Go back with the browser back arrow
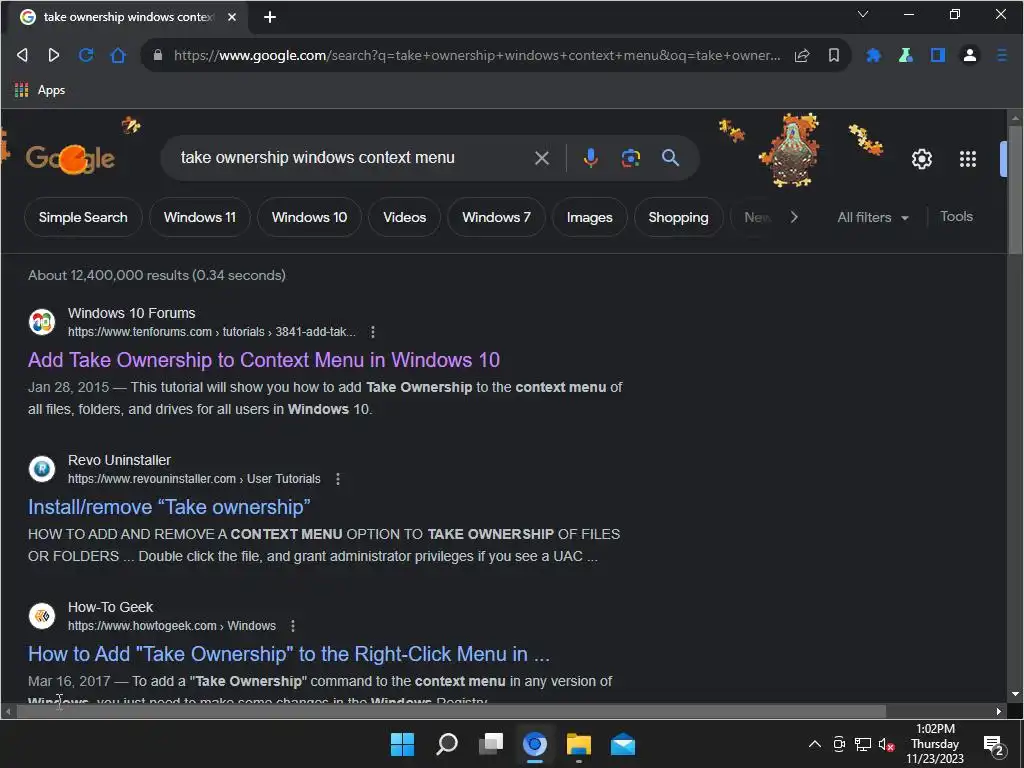Screen dimensions: 1024x768 click(x=22, y=55)
